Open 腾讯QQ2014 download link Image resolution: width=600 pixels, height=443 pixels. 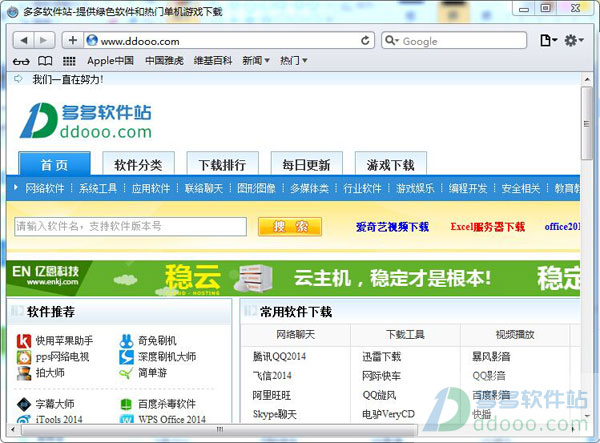click(279, 357)
